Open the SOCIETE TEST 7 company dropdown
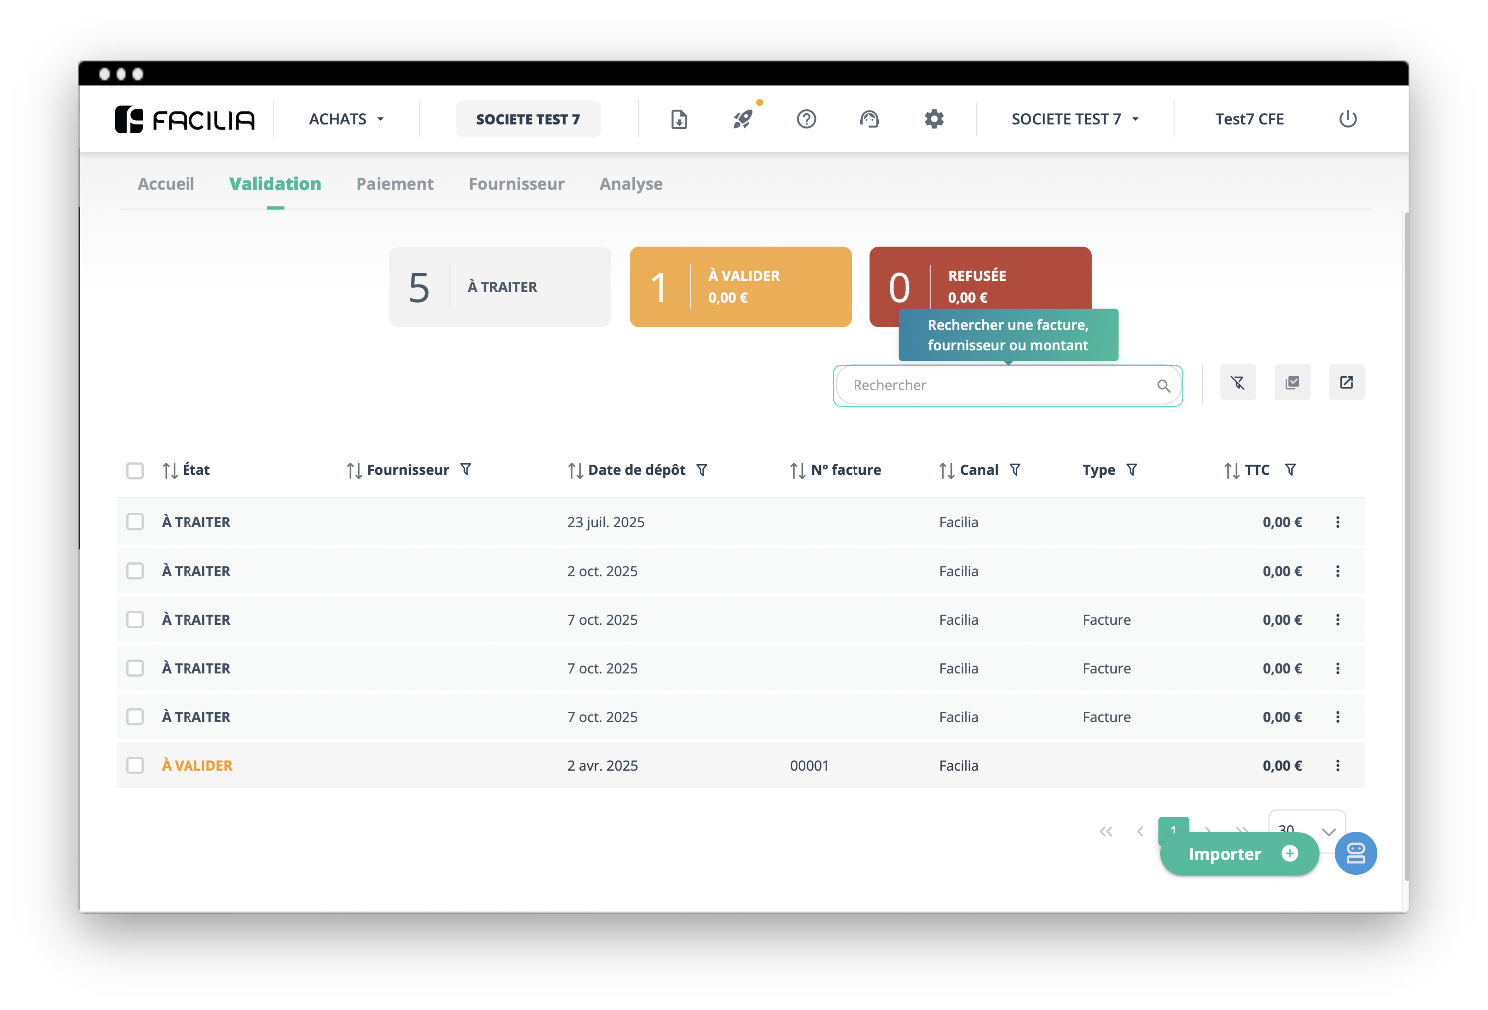 [x=1075, y=119]
